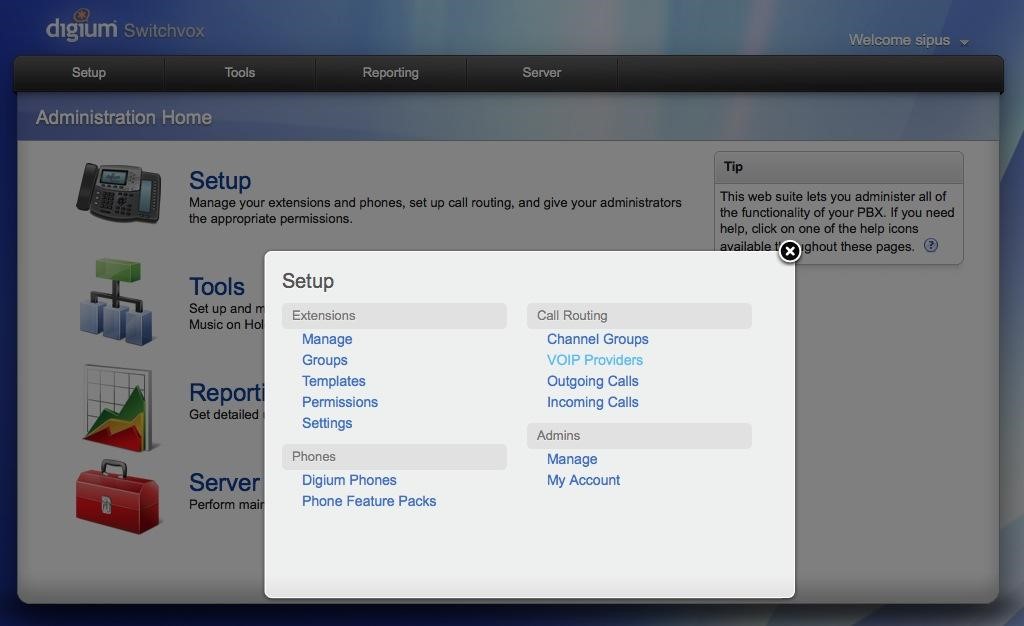Click the Extensions section header
1024x626 pixels.
[x=394, y=316]
